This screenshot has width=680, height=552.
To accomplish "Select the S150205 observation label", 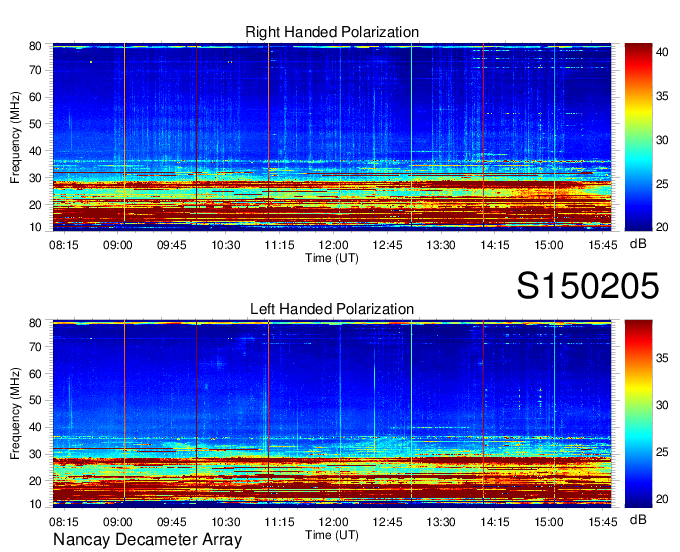I will click(588, 286).
